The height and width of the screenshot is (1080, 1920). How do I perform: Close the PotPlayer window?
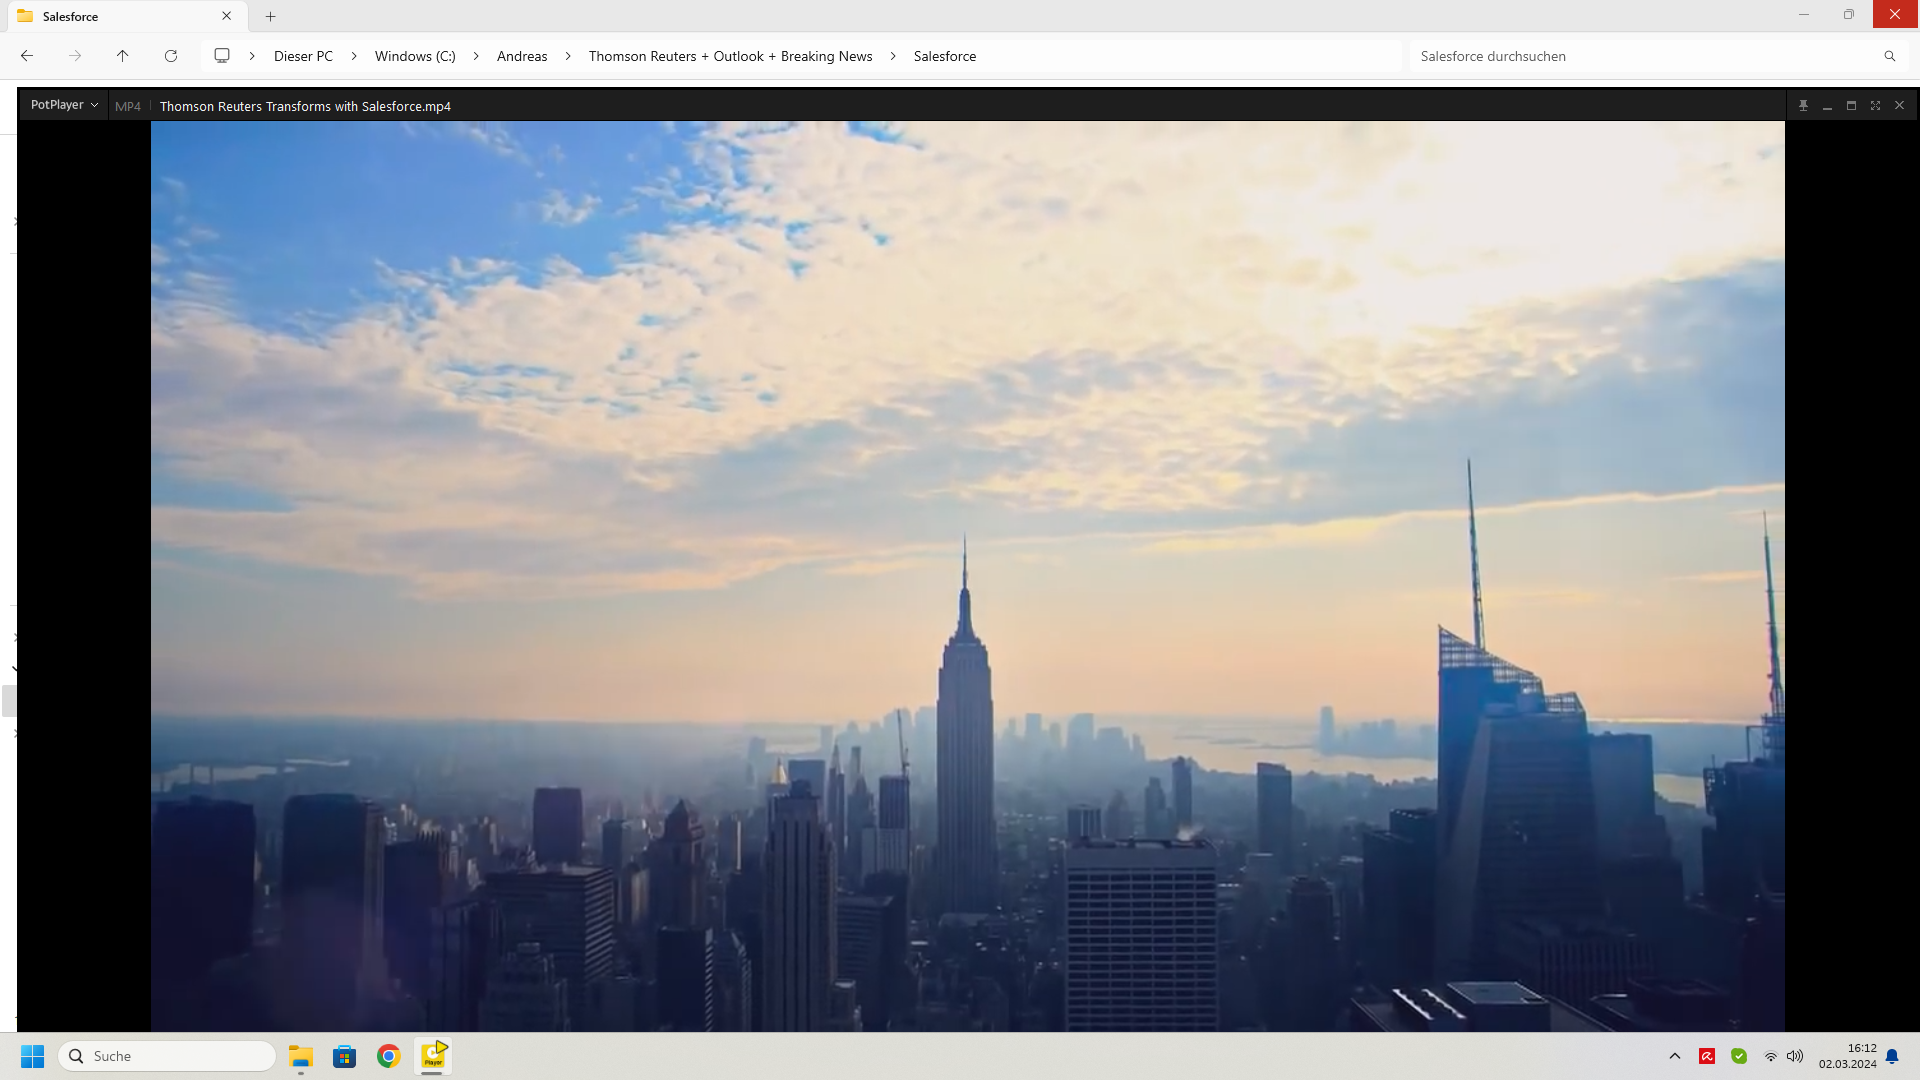point(1899,106)
